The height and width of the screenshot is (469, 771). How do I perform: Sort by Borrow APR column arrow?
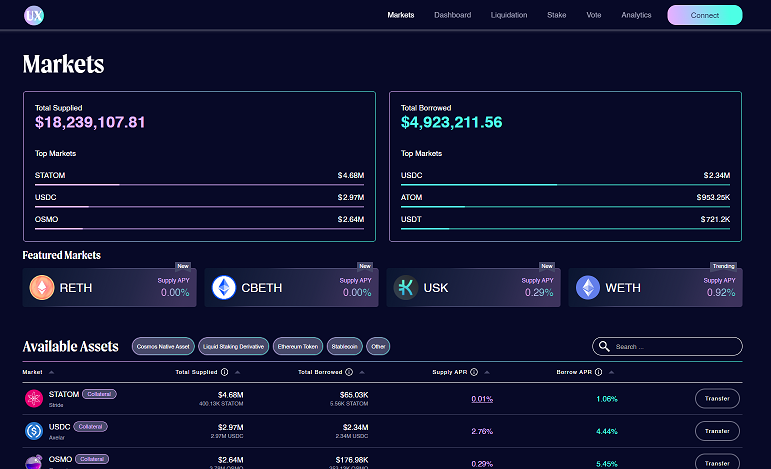pyautogui.click(x=611, y=372)
